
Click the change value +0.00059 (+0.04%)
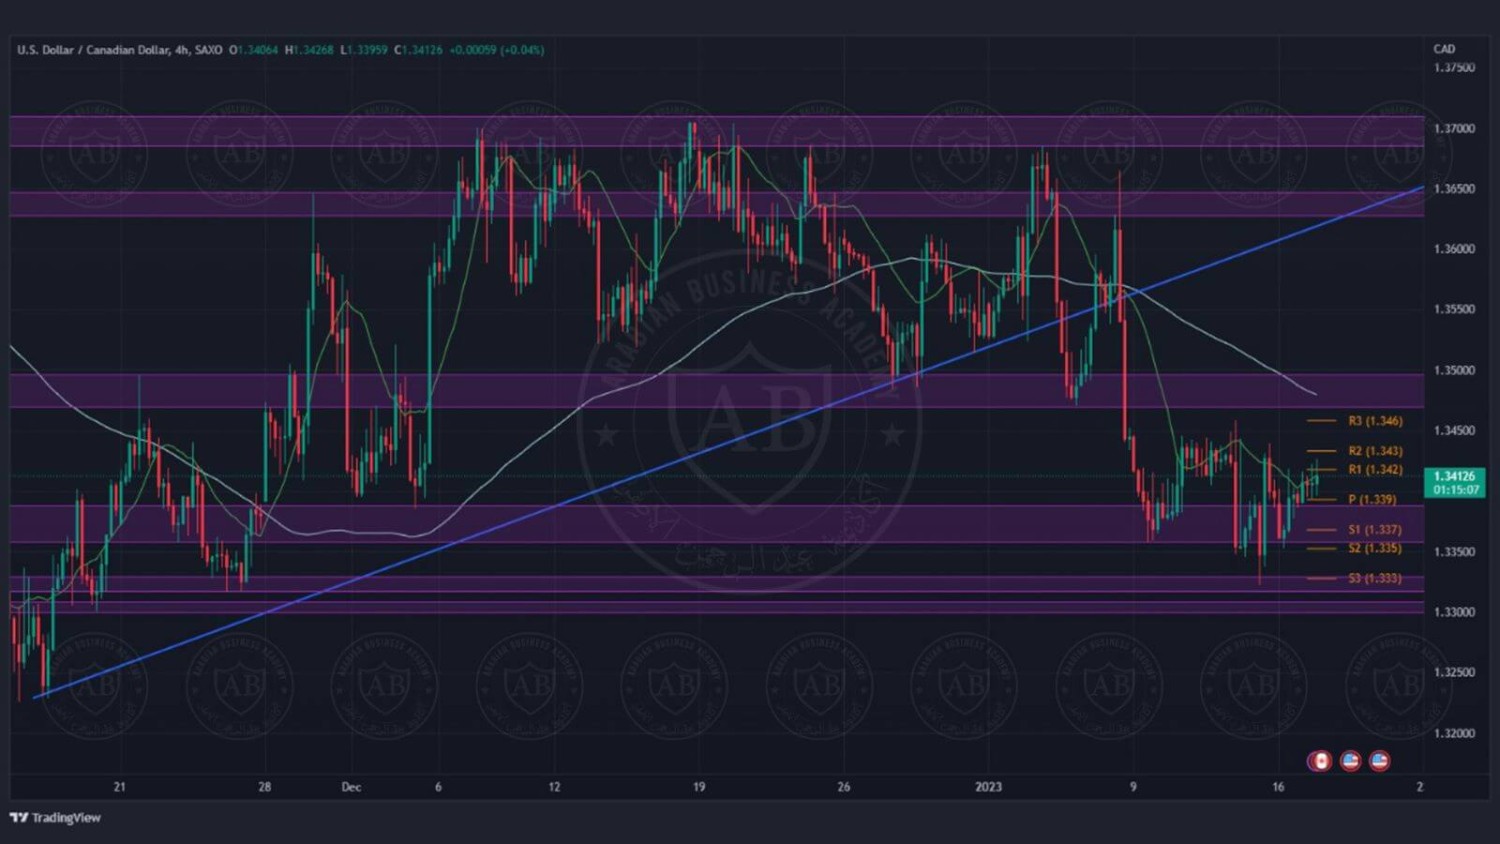tap(497, 50)
